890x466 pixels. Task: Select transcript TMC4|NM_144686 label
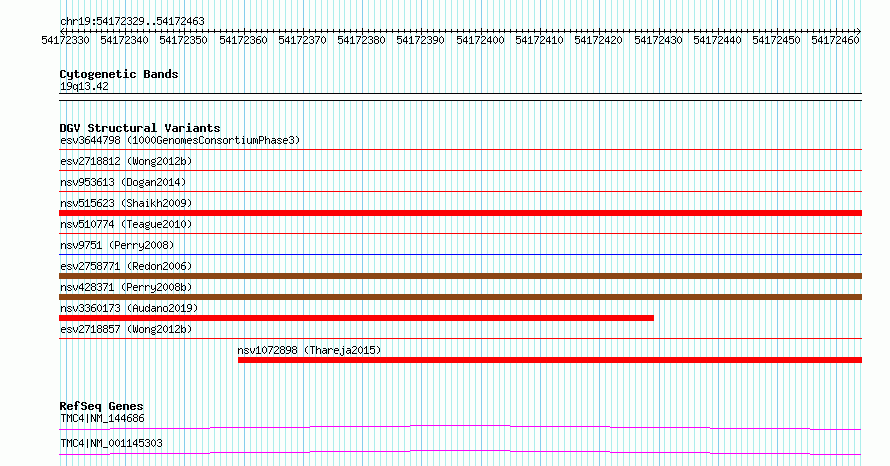click(x=102, y=418)
